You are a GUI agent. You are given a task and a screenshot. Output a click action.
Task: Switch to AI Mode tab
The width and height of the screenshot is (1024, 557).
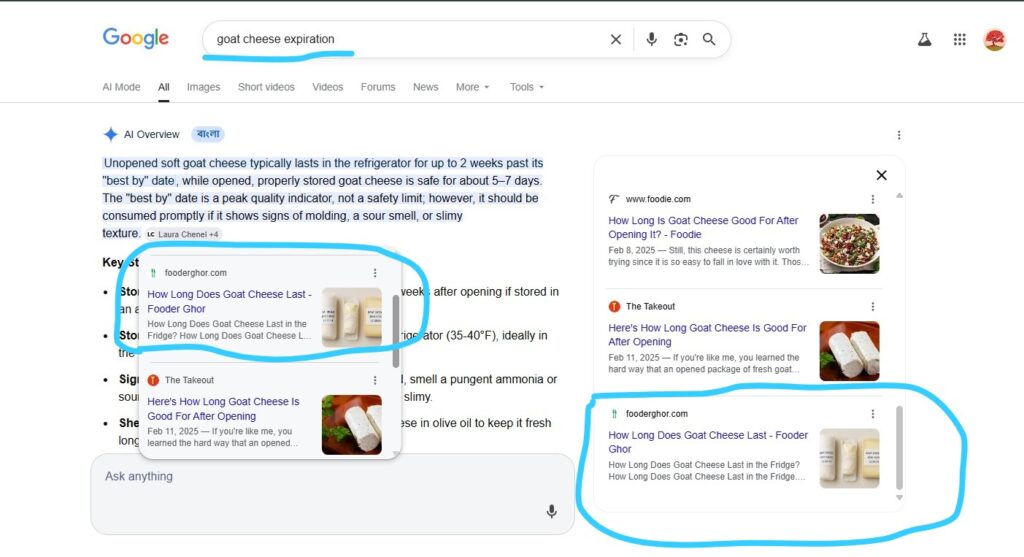pyautogui.click(x=121, y=87)
